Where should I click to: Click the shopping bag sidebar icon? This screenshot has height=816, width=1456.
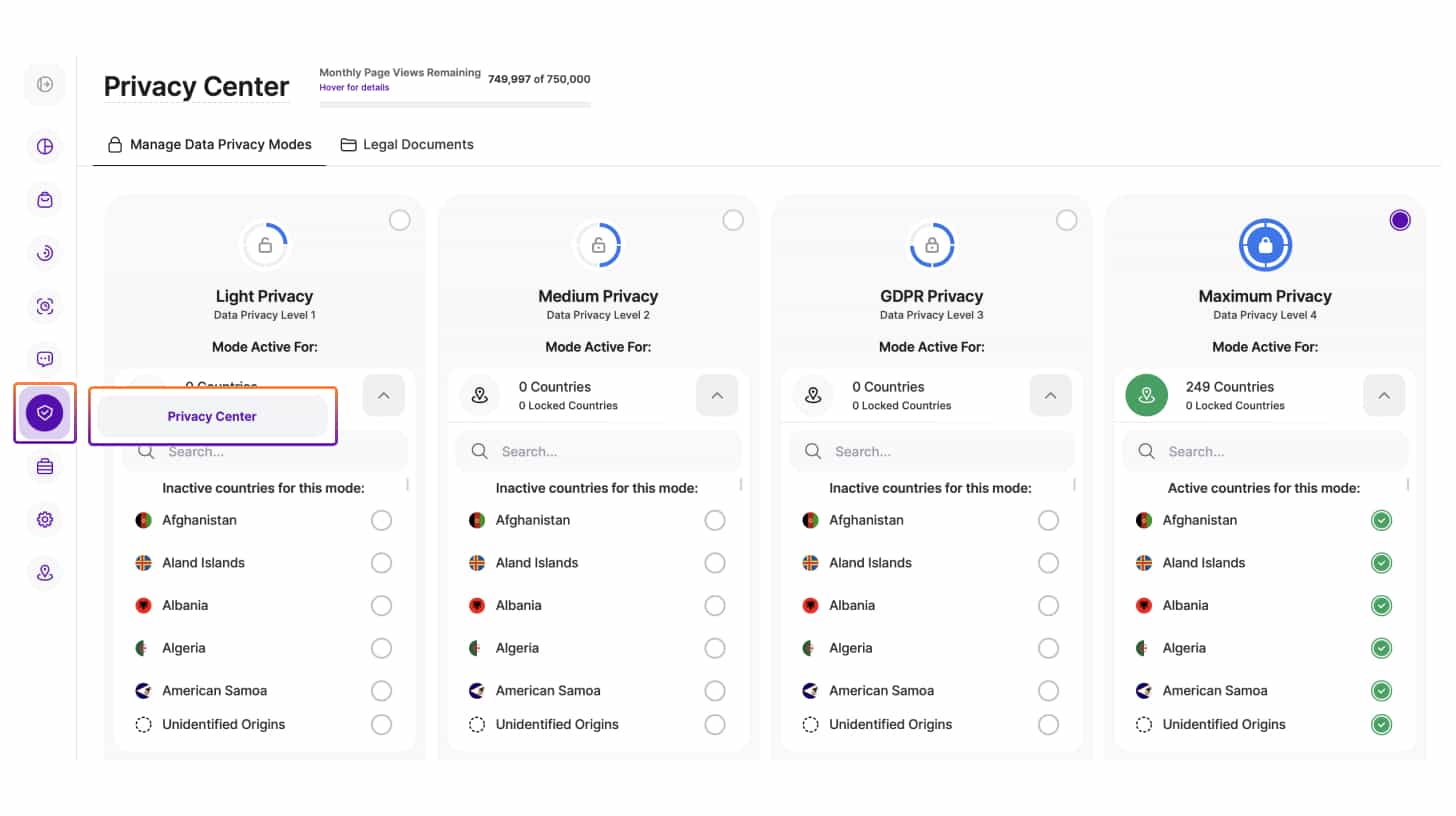coord(44,200)
